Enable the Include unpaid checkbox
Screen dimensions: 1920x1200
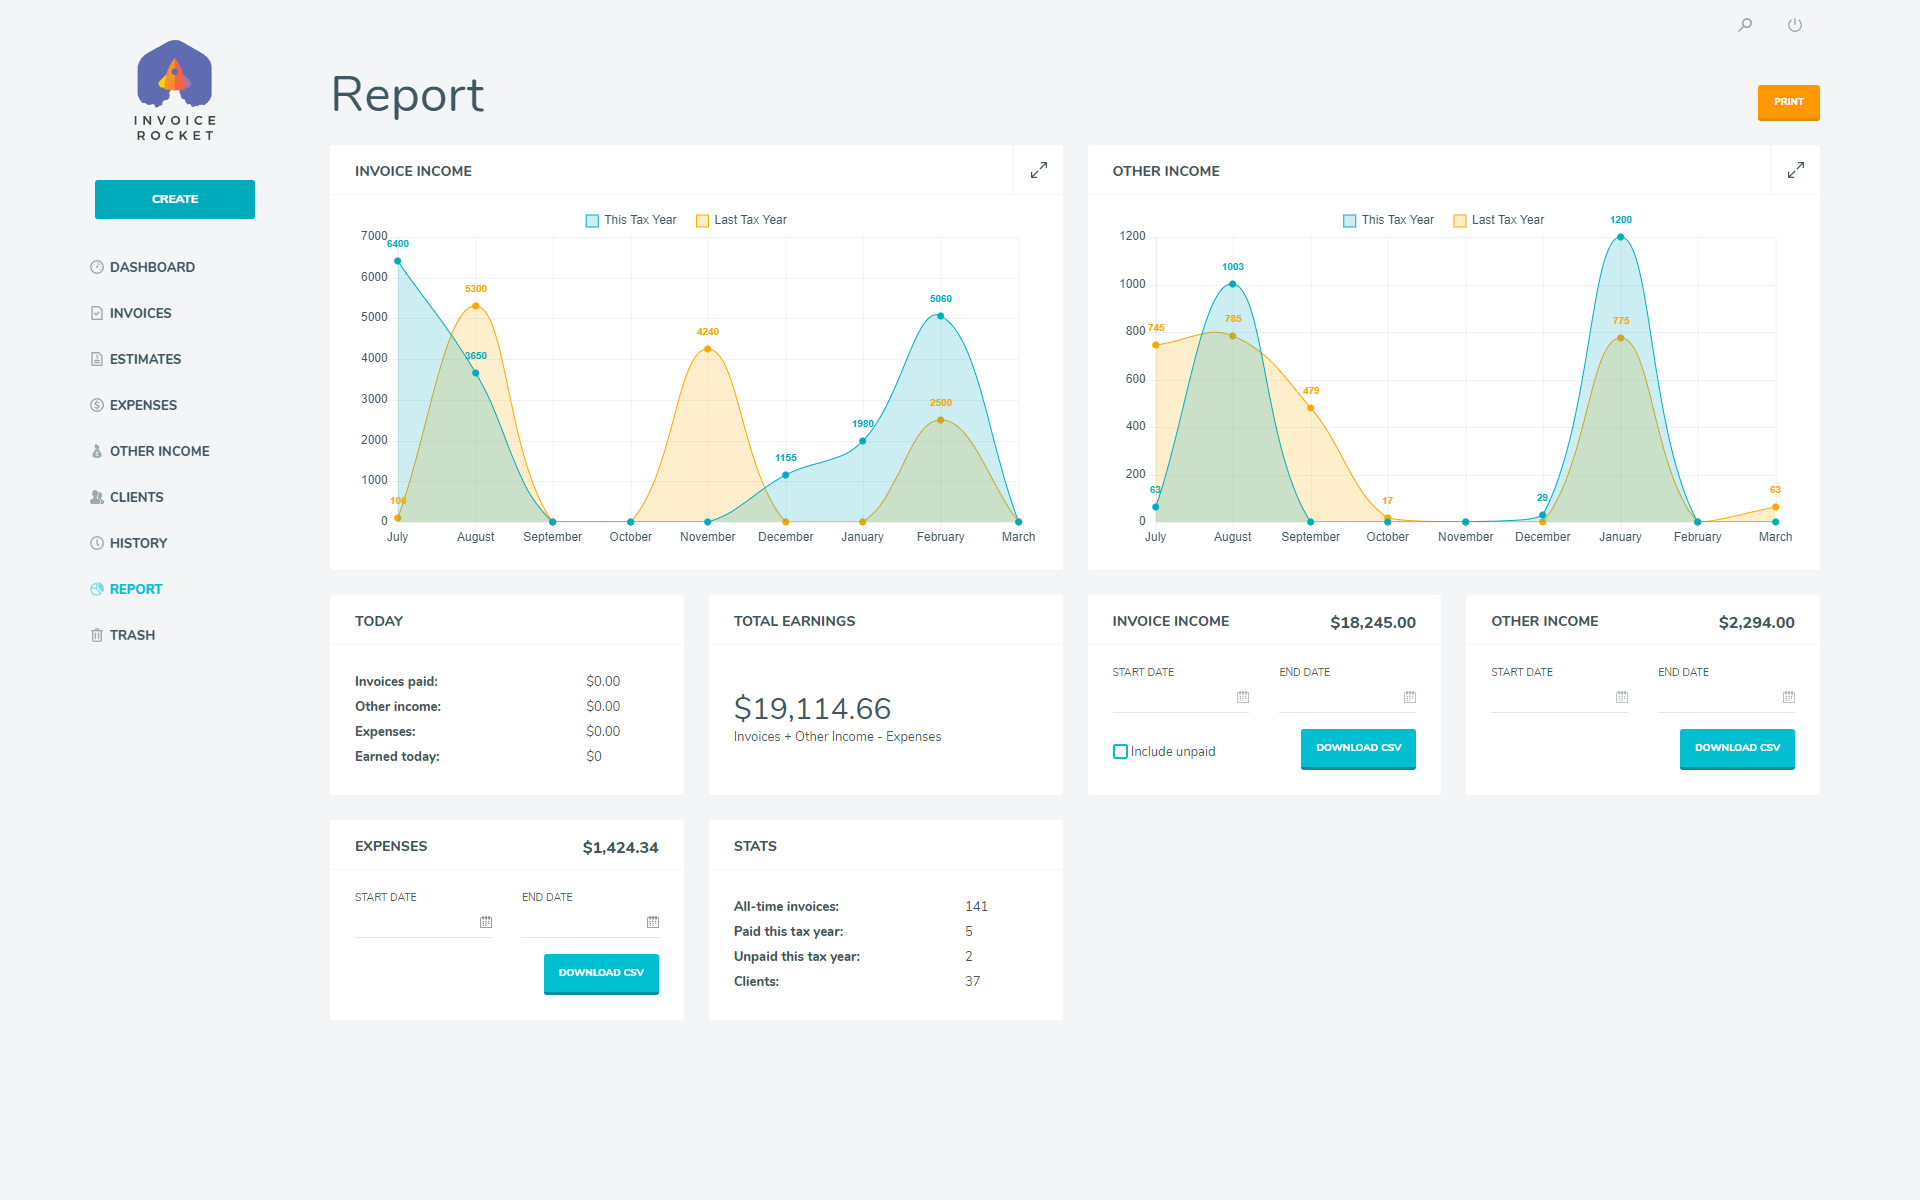[1120, 751]
